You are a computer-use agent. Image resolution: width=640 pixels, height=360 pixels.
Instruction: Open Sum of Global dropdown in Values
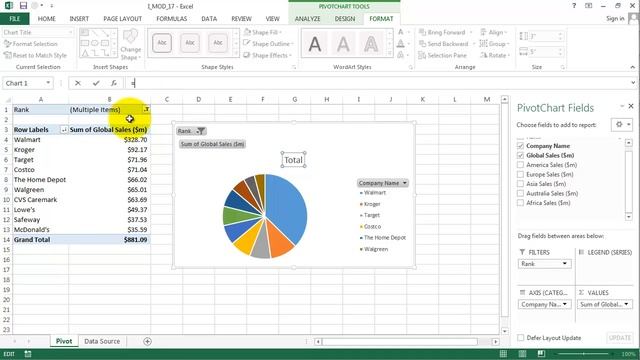pos(626,304)
